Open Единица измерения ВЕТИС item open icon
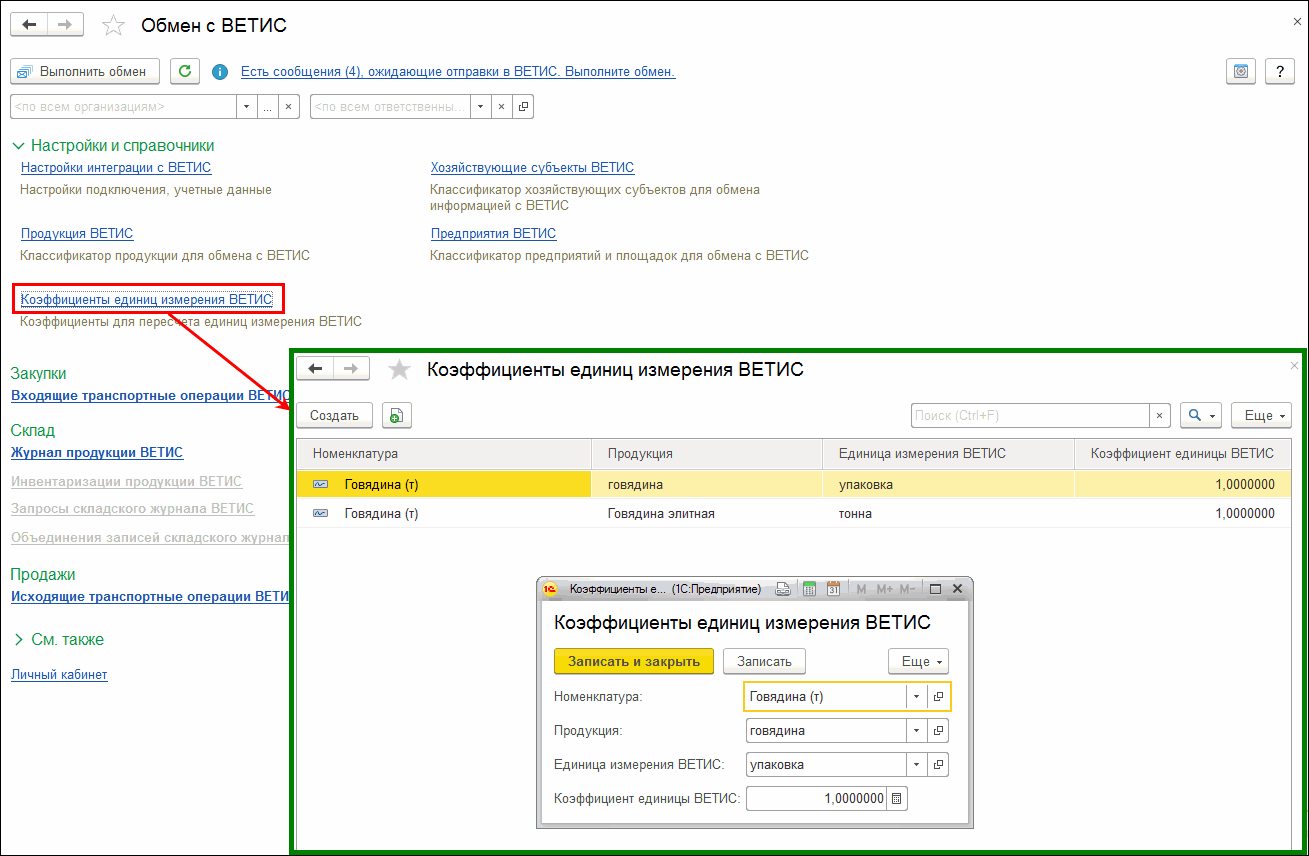The width and height of the screenshot is (1309, 856). (x=938, y=765)
